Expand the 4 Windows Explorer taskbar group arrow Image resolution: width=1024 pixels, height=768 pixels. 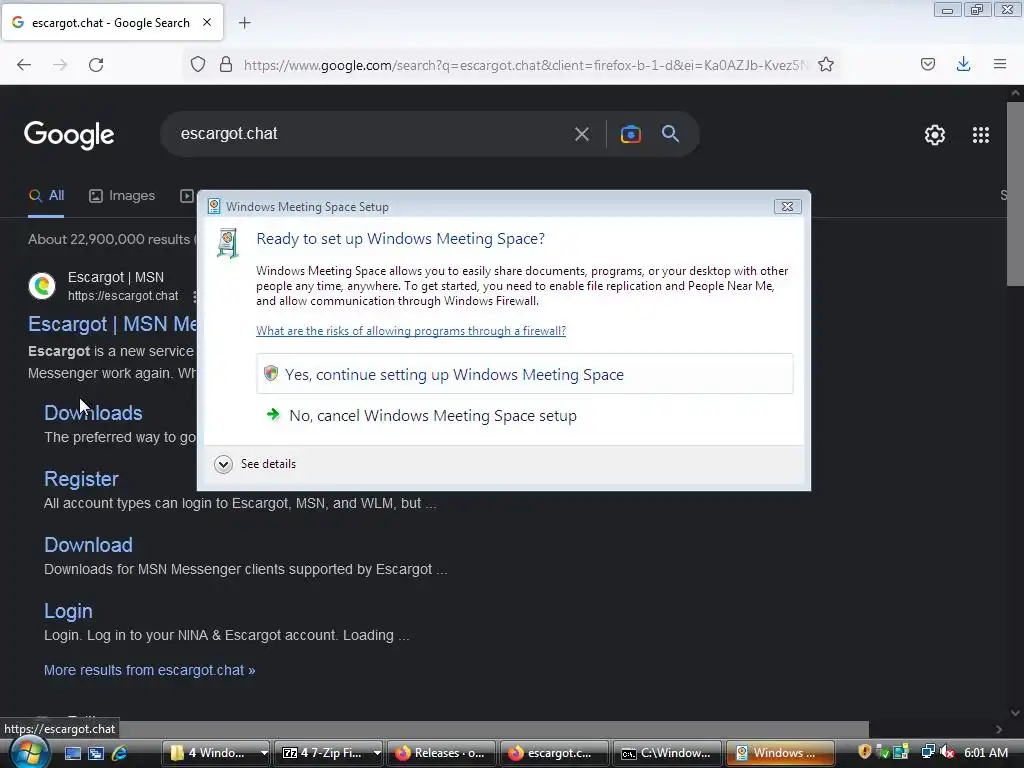pos(263,753)
